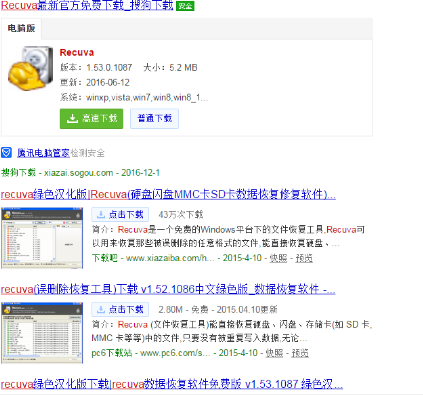The width and height of the screenshot is (423, 395).
Task: Click the green 高速下载 button
Action: [91, 118]
